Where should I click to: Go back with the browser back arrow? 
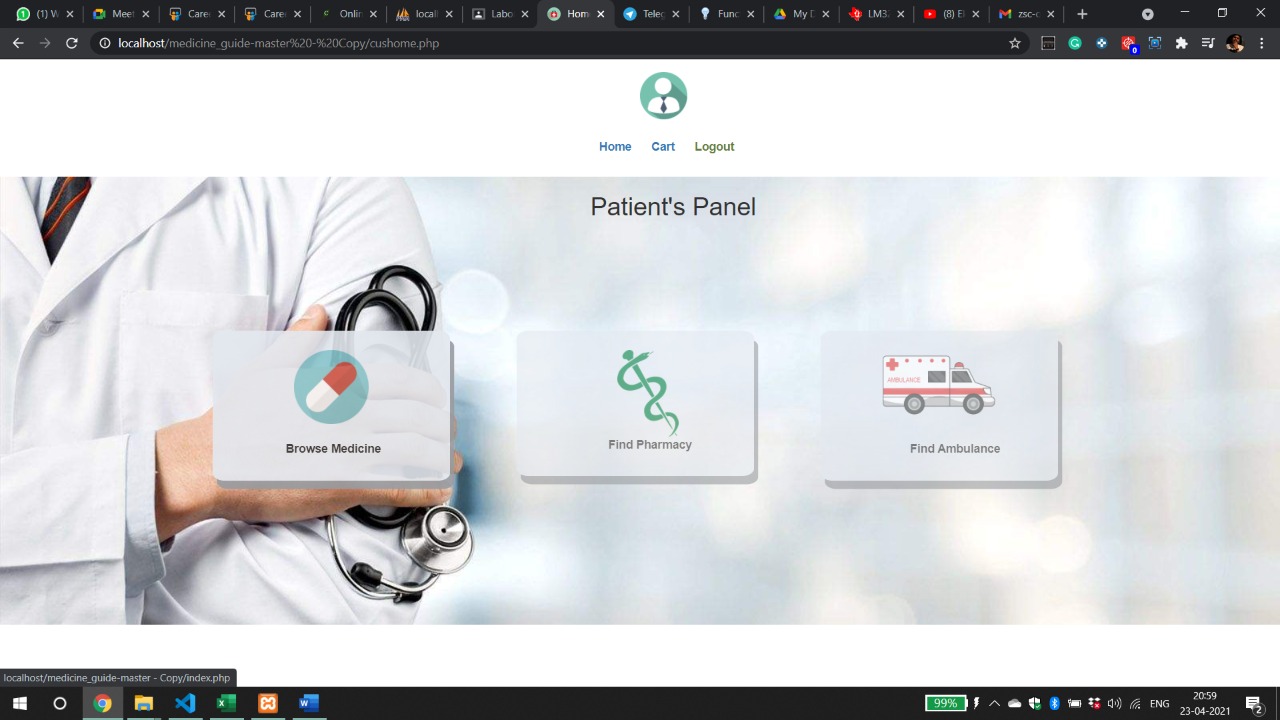click(18, 43)
